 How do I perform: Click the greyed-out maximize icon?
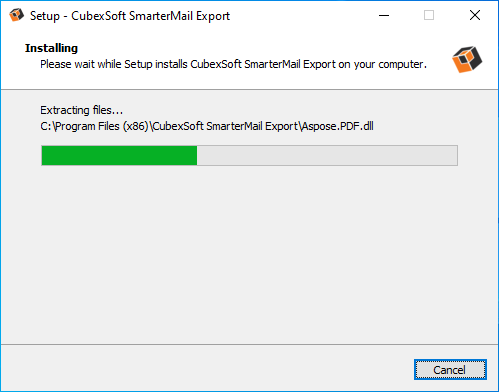click(429, 15)
